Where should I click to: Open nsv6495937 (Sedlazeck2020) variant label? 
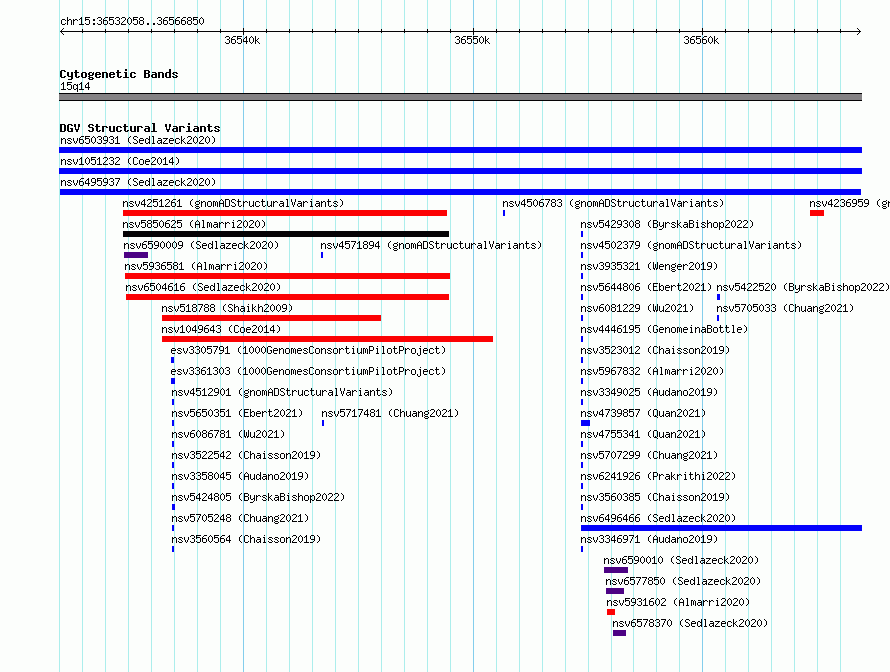coord(138,182)
